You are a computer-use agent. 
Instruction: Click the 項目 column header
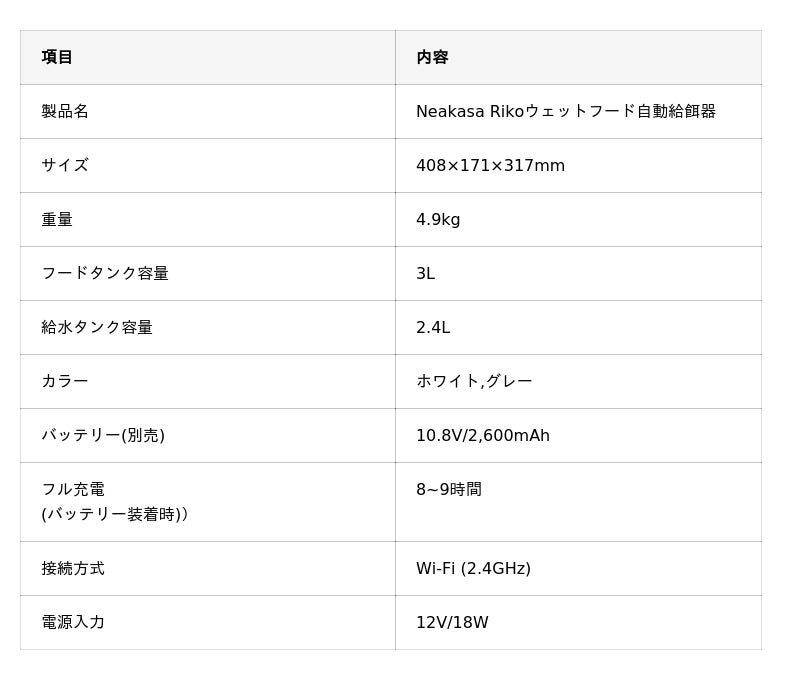pyautogui.click(x=57, y=57)
